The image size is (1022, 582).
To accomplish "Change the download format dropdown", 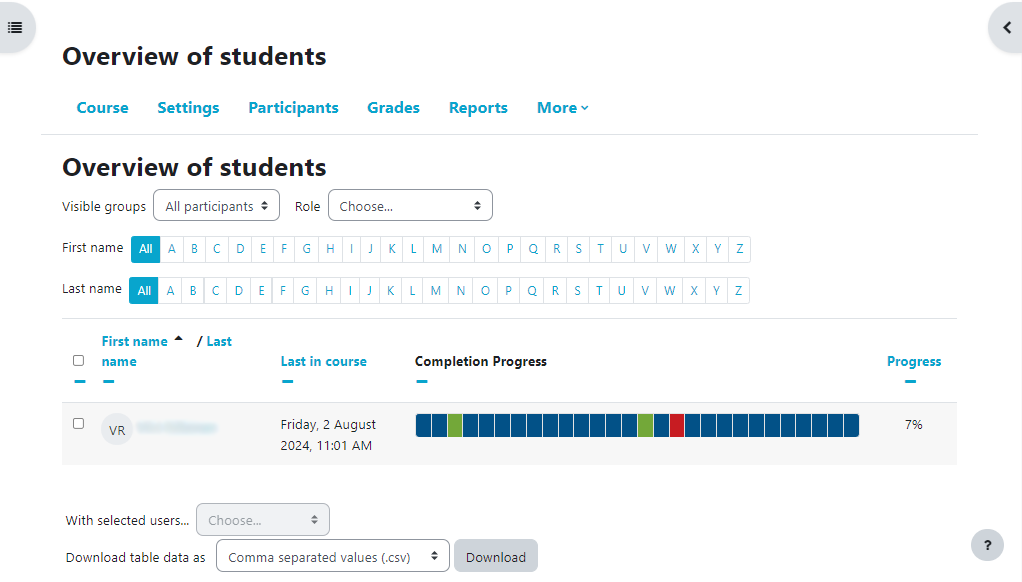I will pyautogui.click(x=332, y=556).
